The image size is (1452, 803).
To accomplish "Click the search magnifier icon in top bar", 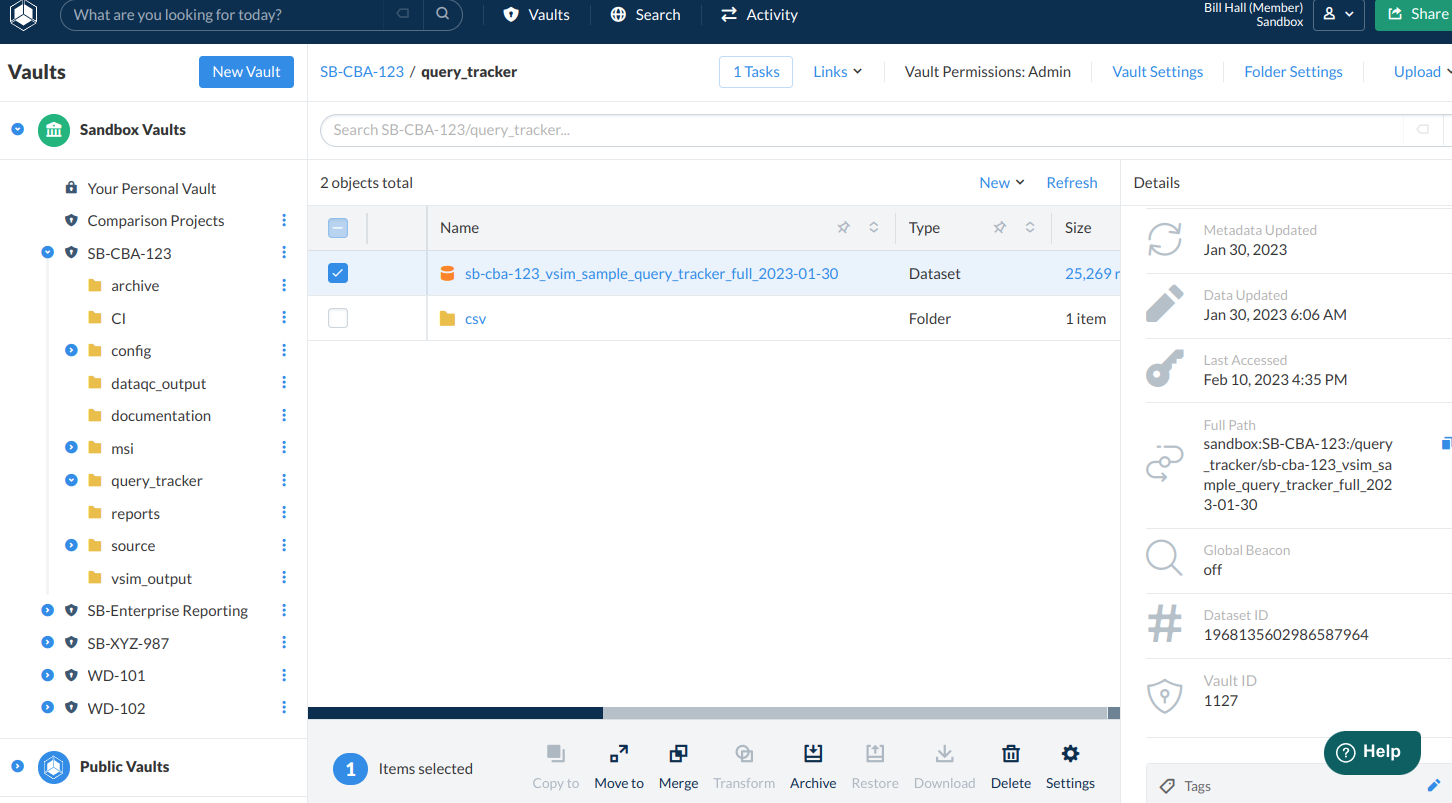I will pyautogui.click(x=442, y=15).
